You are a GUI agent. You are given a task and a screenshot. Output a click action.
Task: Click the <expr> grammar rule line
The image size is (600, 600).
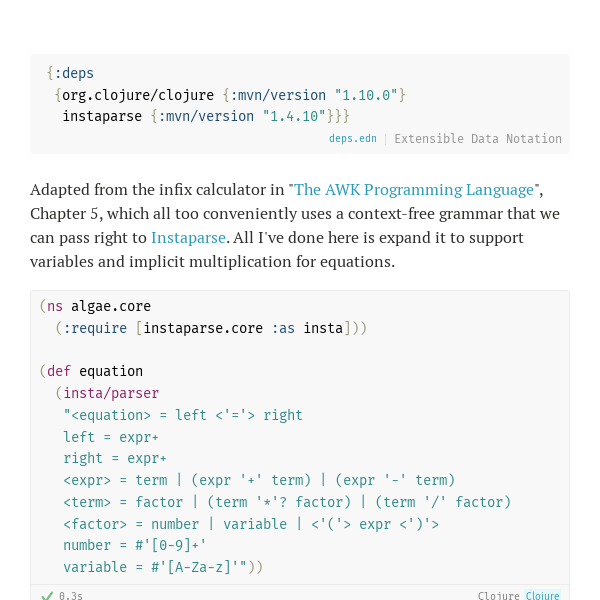(x=259, y=480)
